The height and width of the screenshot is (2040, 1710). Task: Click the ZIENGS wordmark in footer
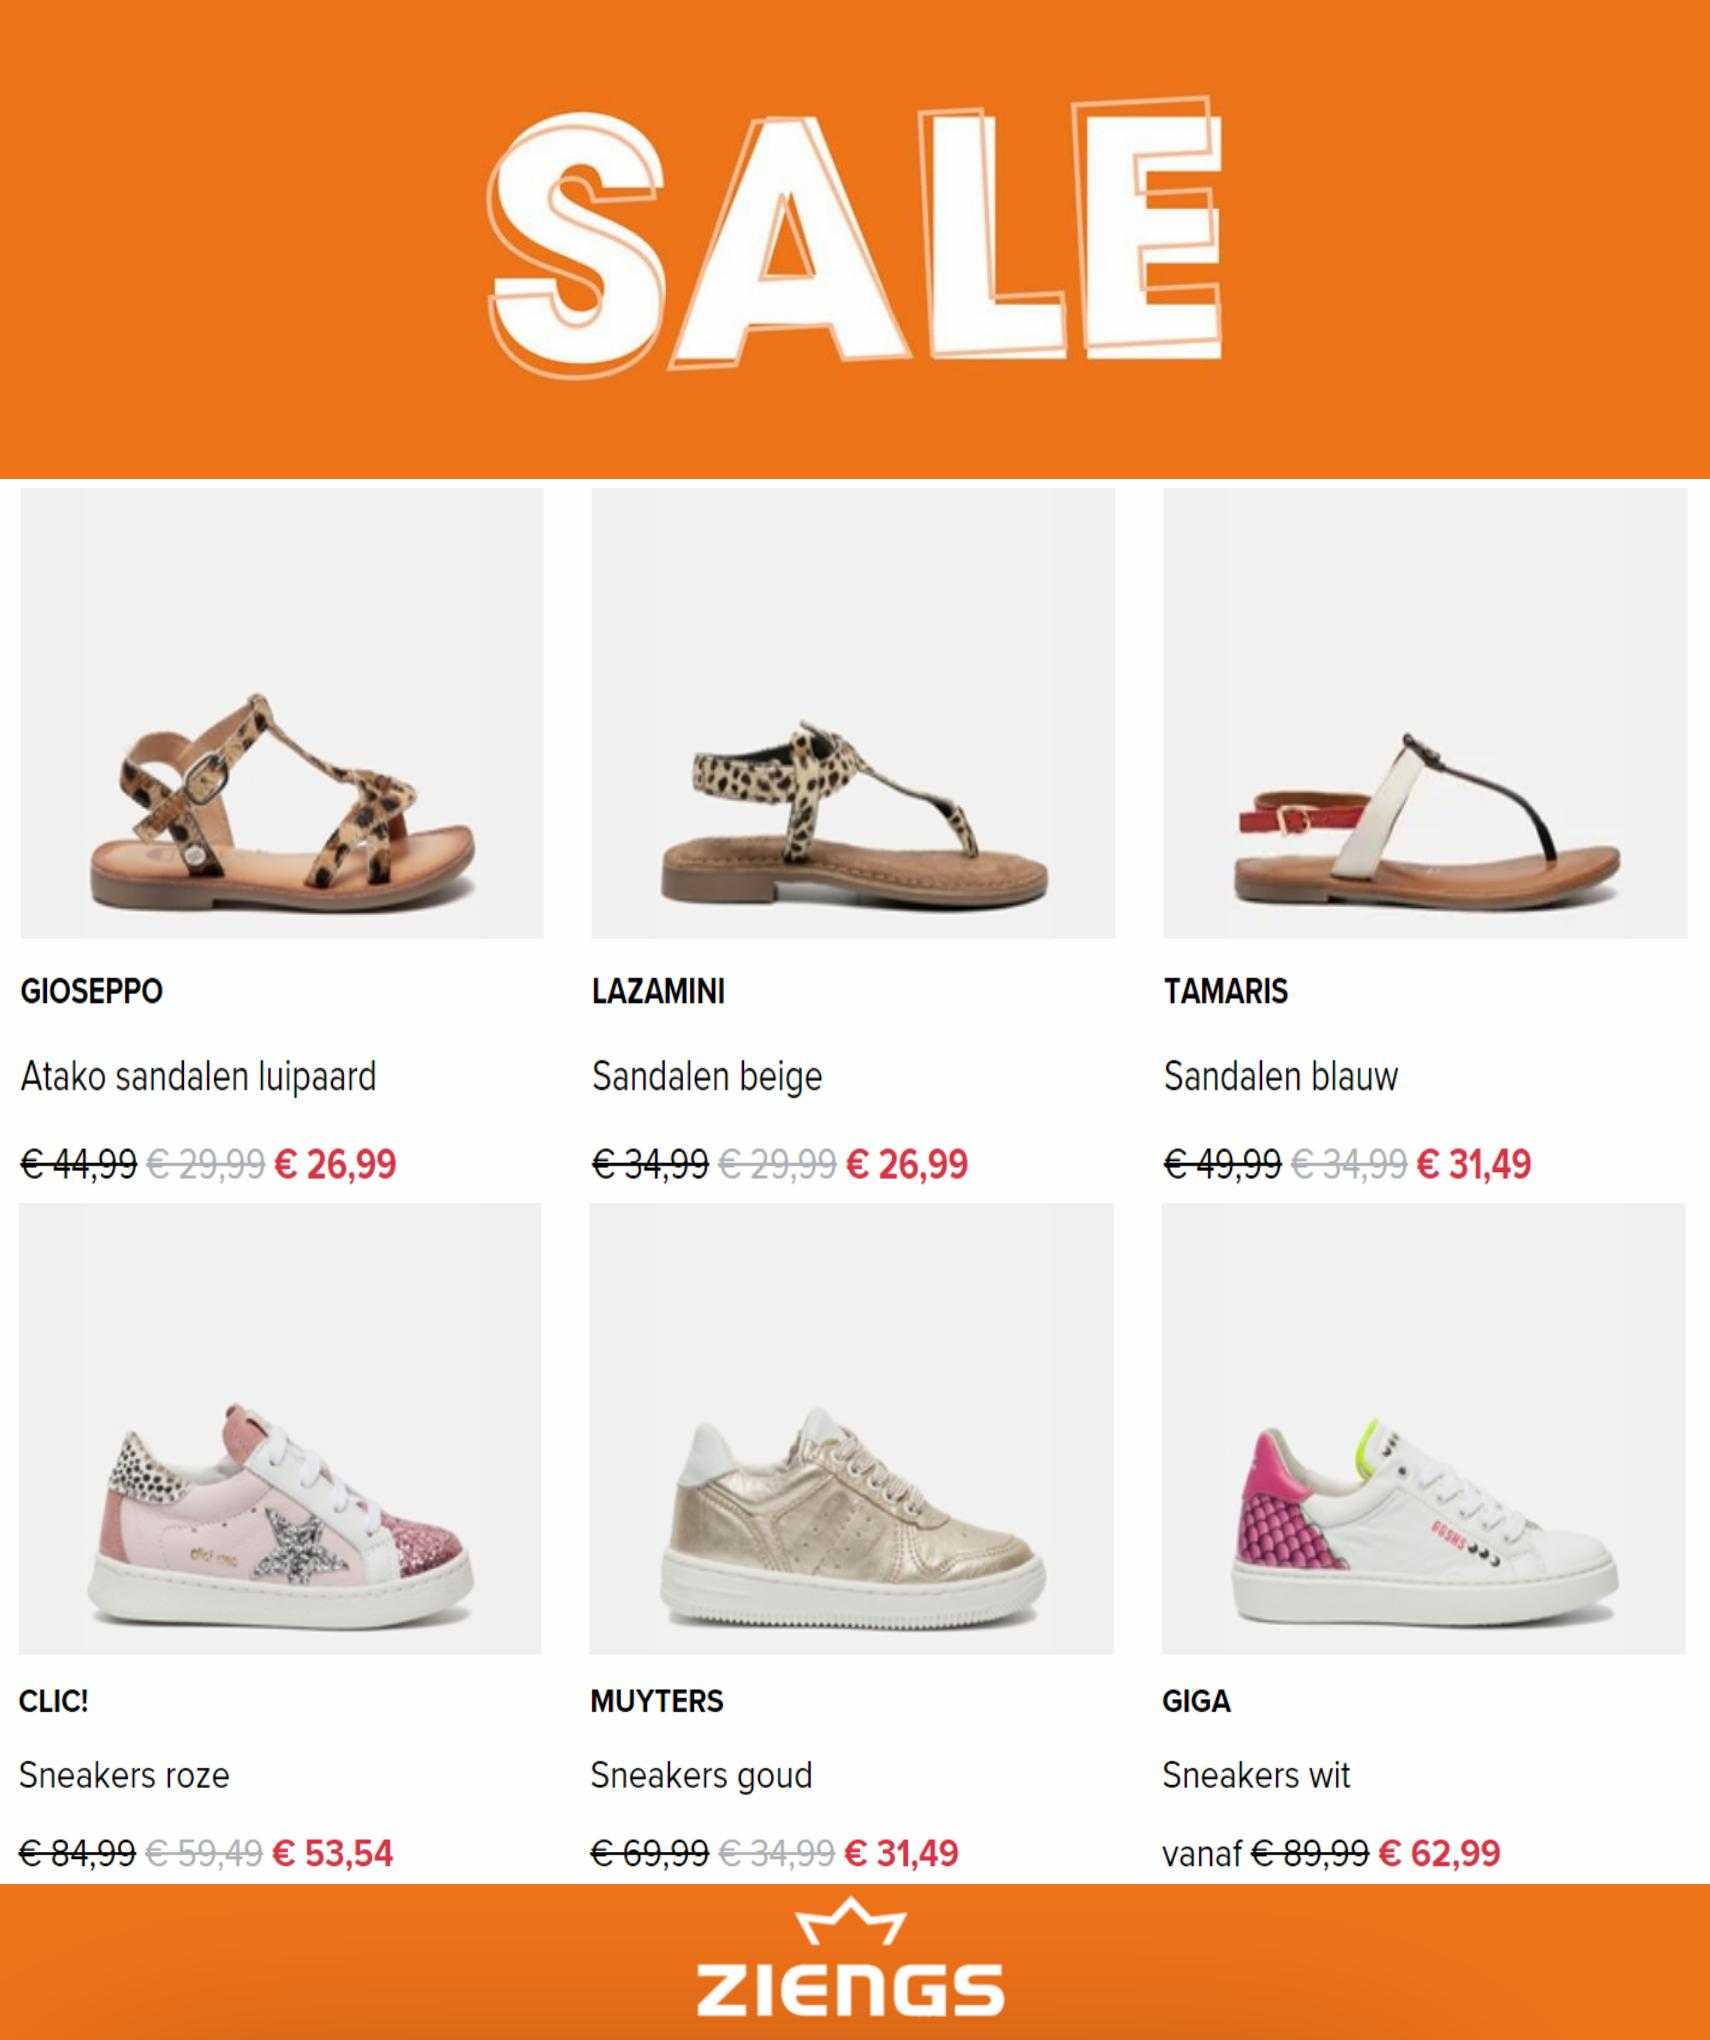click(x=850, y=1989)
